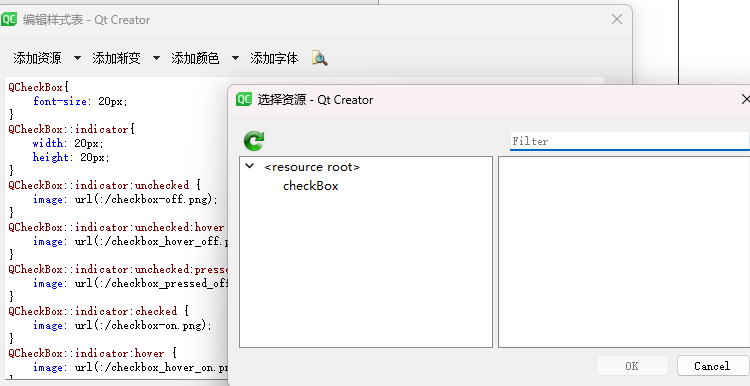Click the 添加渐变 button
Viewport: 750px width, 386px height.
[116, 58]
